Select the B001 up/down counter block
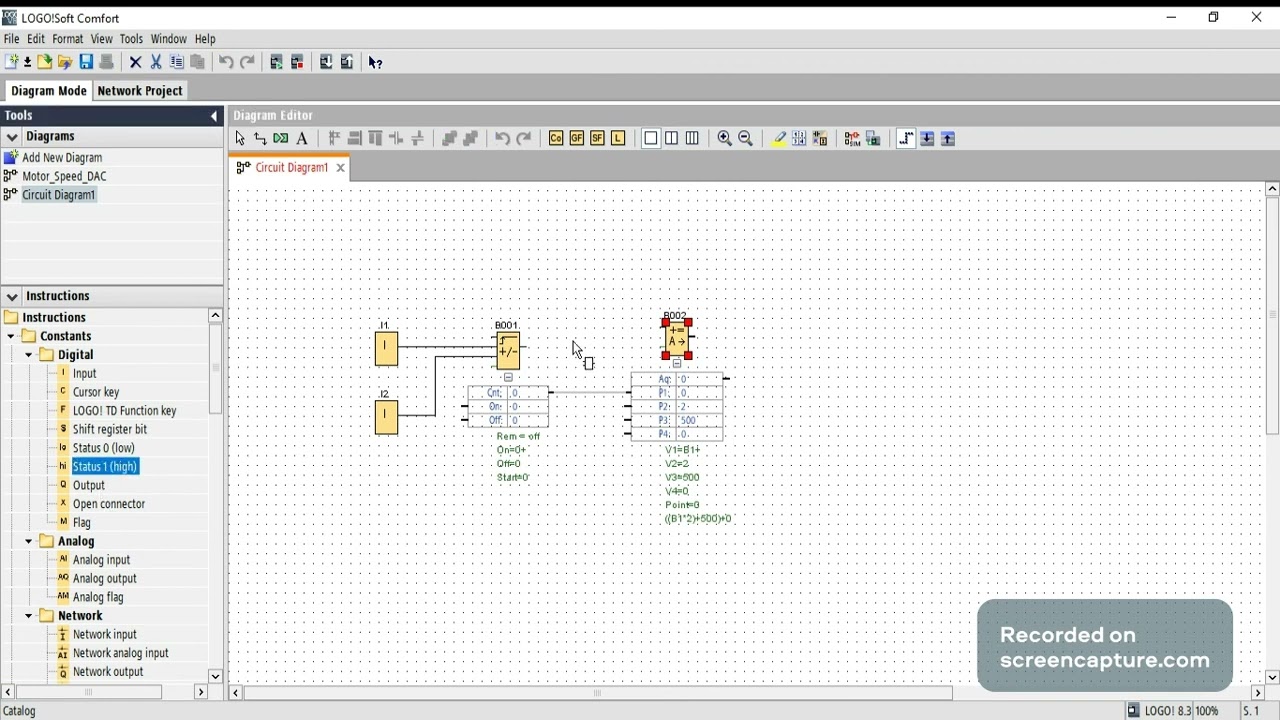This screenshot has height=720, width=1280. (x=508, y=350)
